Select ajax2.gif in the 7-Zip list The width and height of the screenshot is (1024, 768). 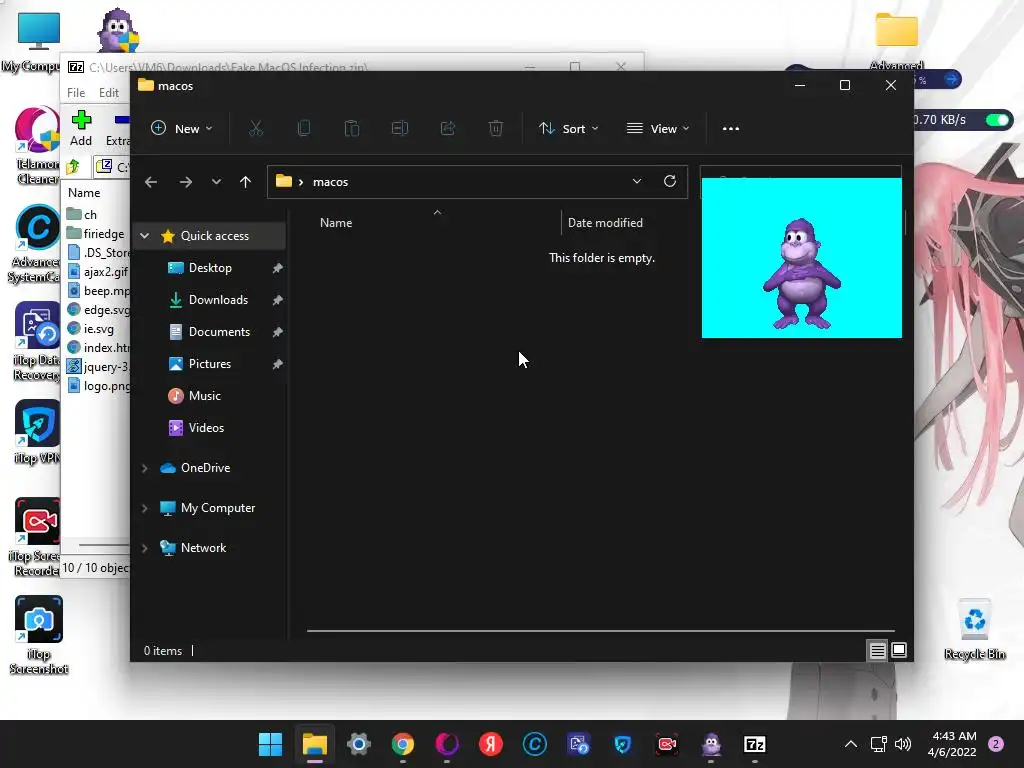(x=98, y=272)
